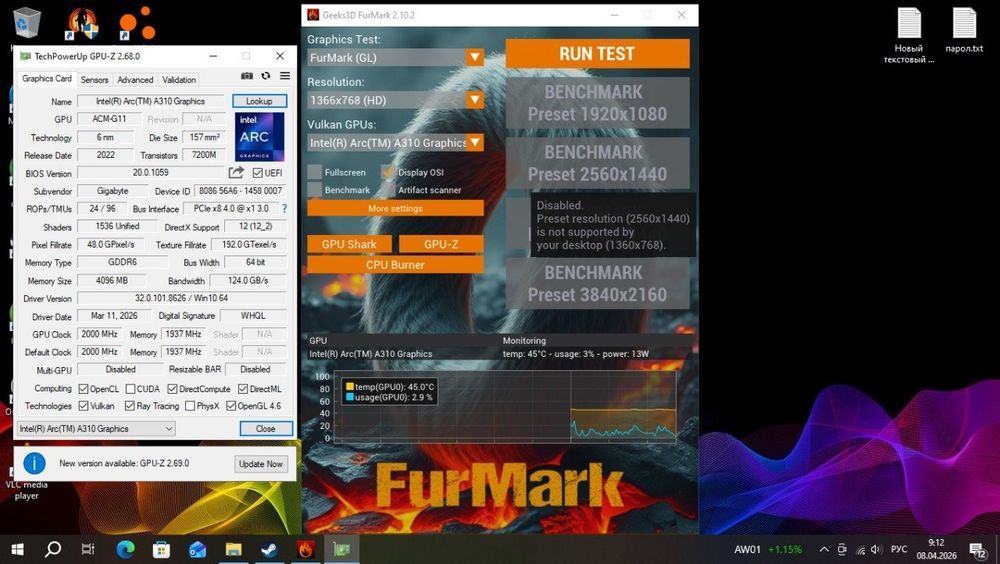Toggle the OpenGL 4.6 checkbox
This screenshot has height=564, width=1000.
tap(231, 406)
